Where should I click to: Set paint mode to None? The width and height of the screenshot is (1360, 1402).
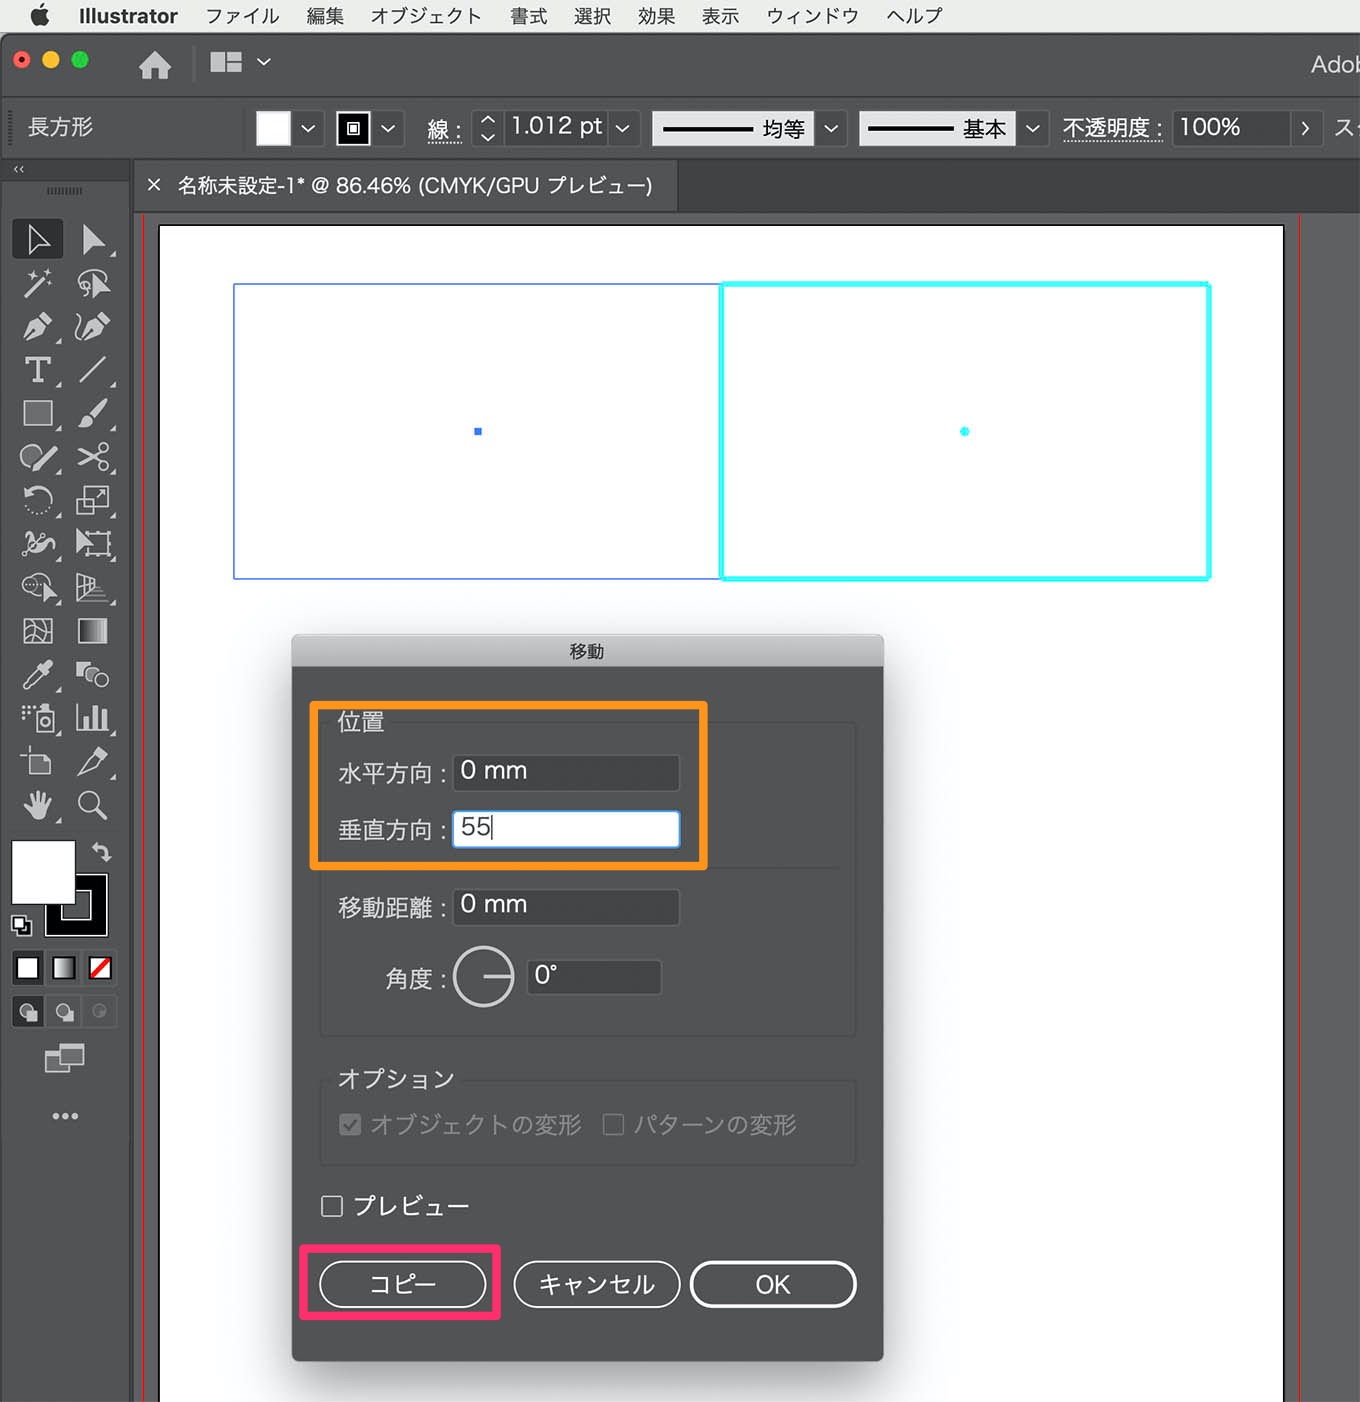click(100, 968)
